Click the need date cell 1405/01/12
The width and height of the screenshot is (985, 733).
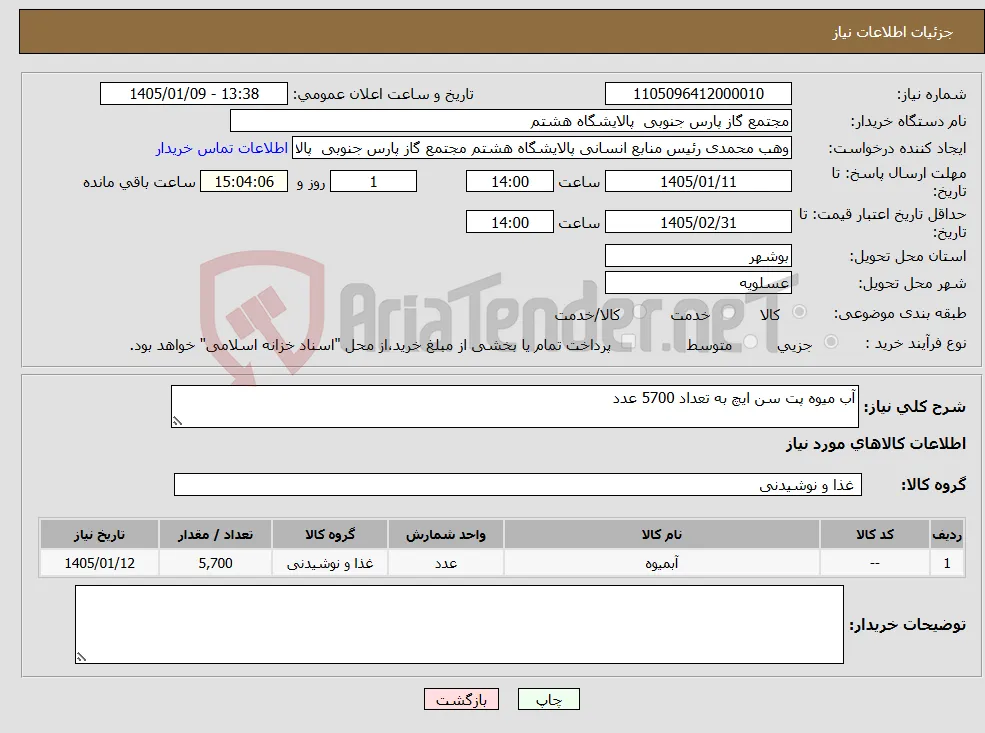(x=99, y=563)
